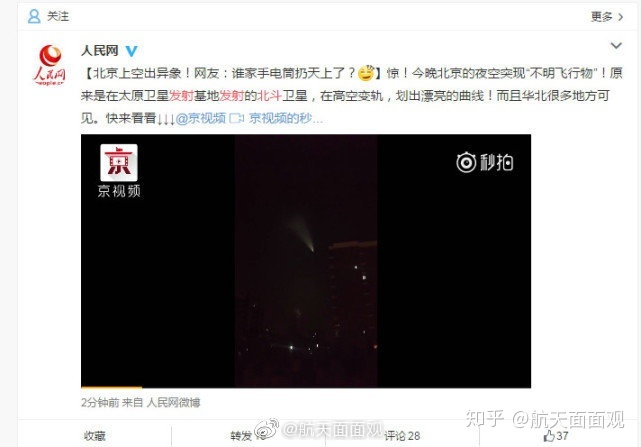Viewport: 641px width, 447px height.
Task: Open the 转发 repost tab
Action: coord(241,436)
